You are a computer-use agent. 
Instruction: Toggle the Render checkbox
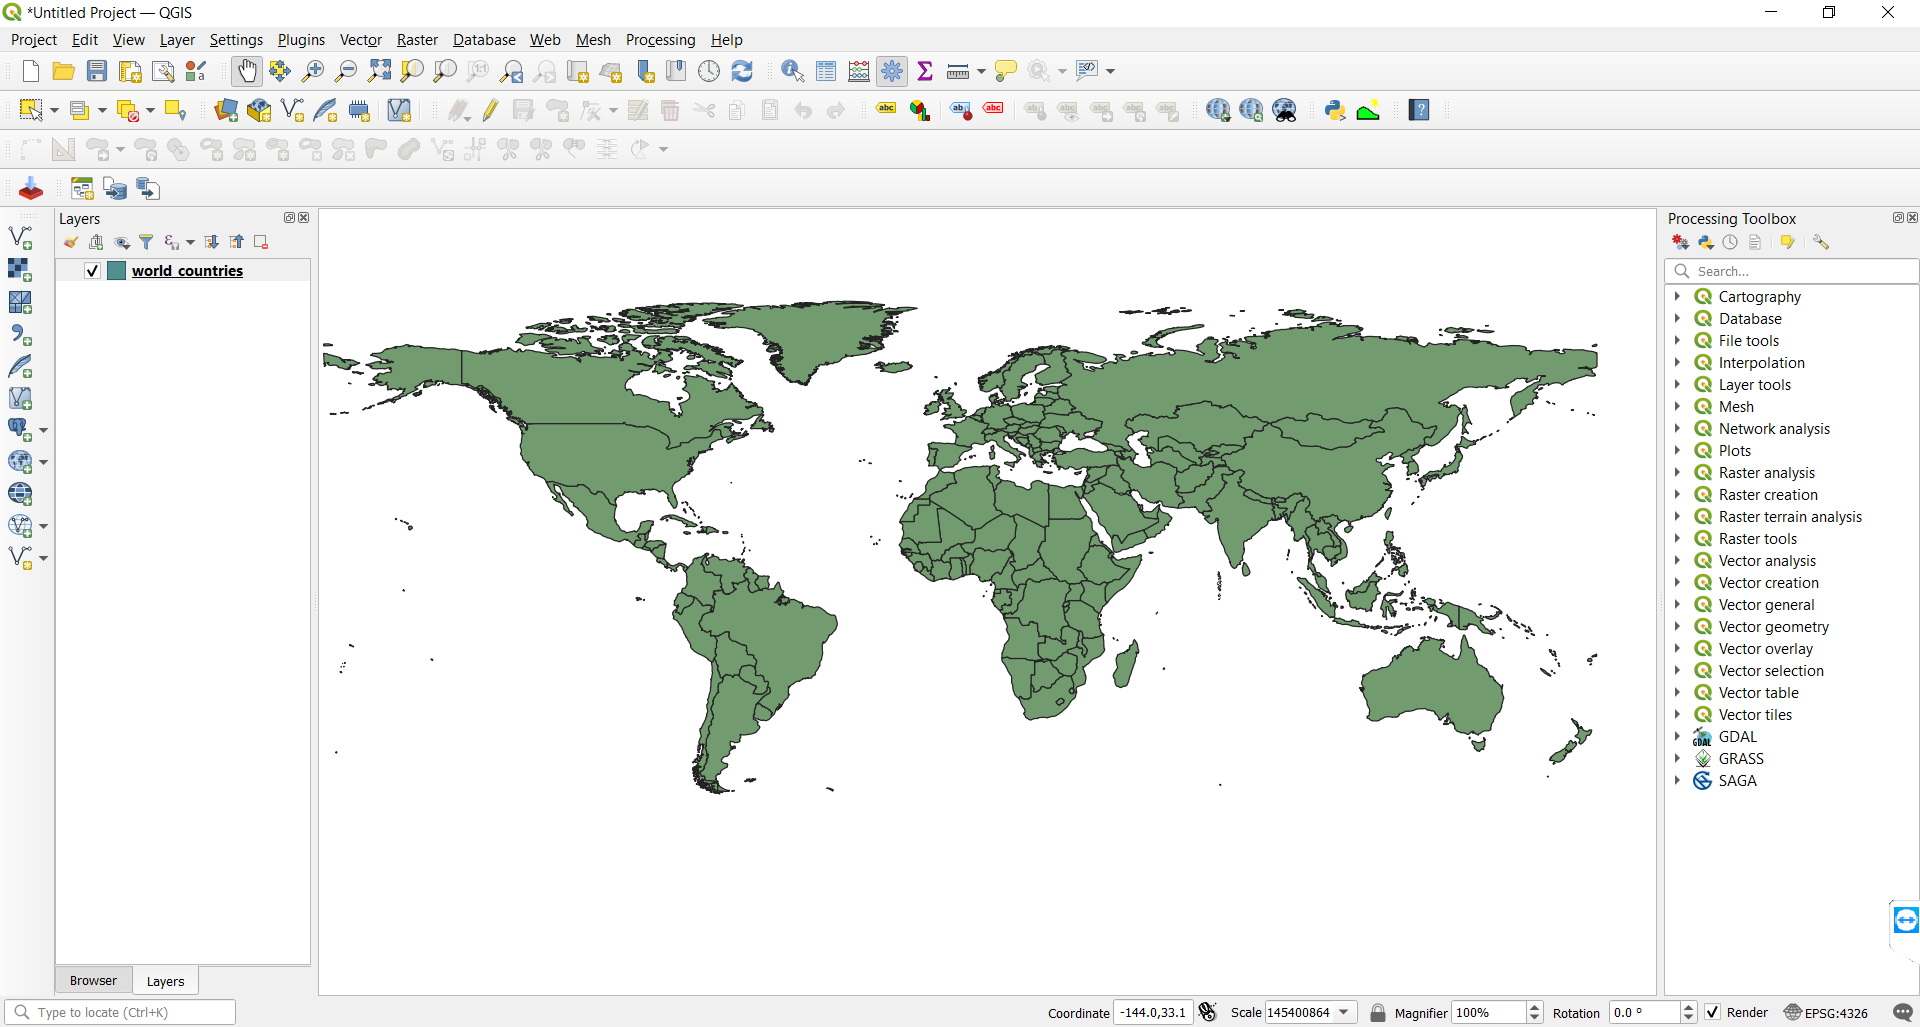pos(1713,1012)
